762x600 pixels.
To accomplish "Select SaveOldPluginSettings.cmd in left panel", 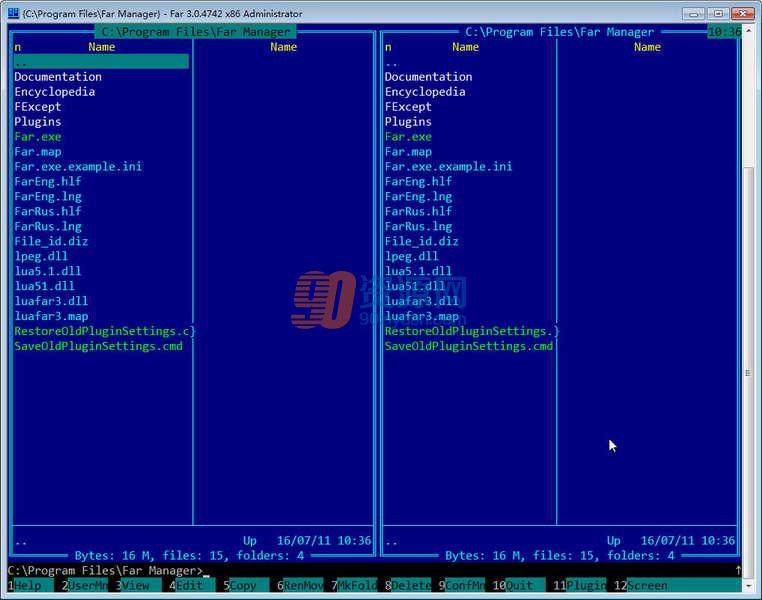I will click(x=98, y=346).
